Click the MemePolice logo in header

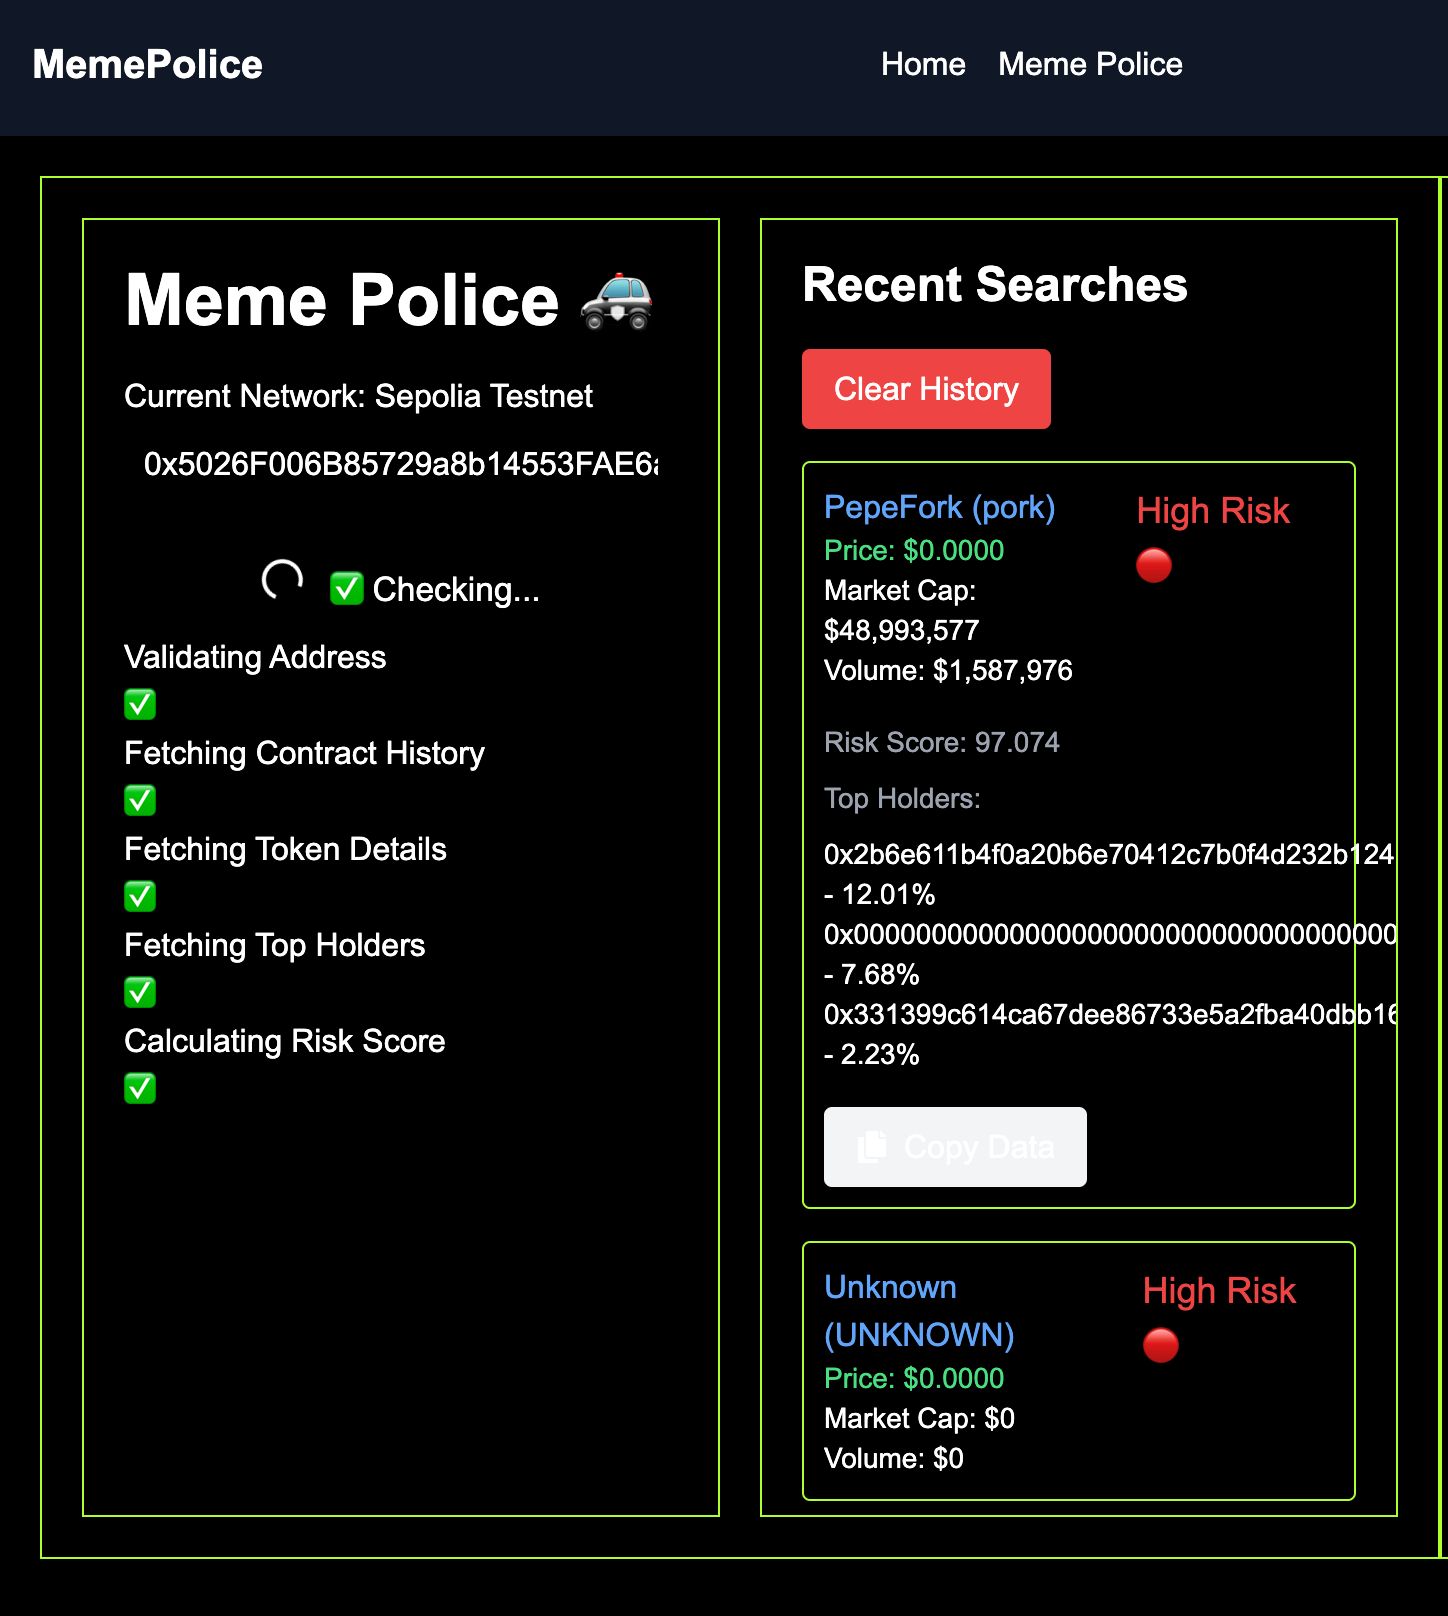(148, 65)
